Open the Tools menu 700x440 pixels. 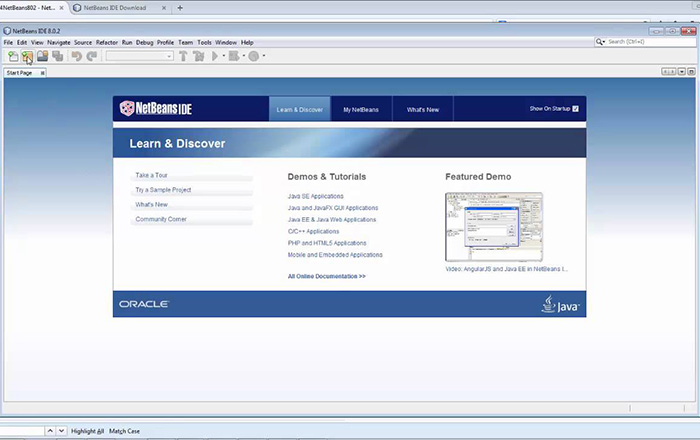point(204,42)
